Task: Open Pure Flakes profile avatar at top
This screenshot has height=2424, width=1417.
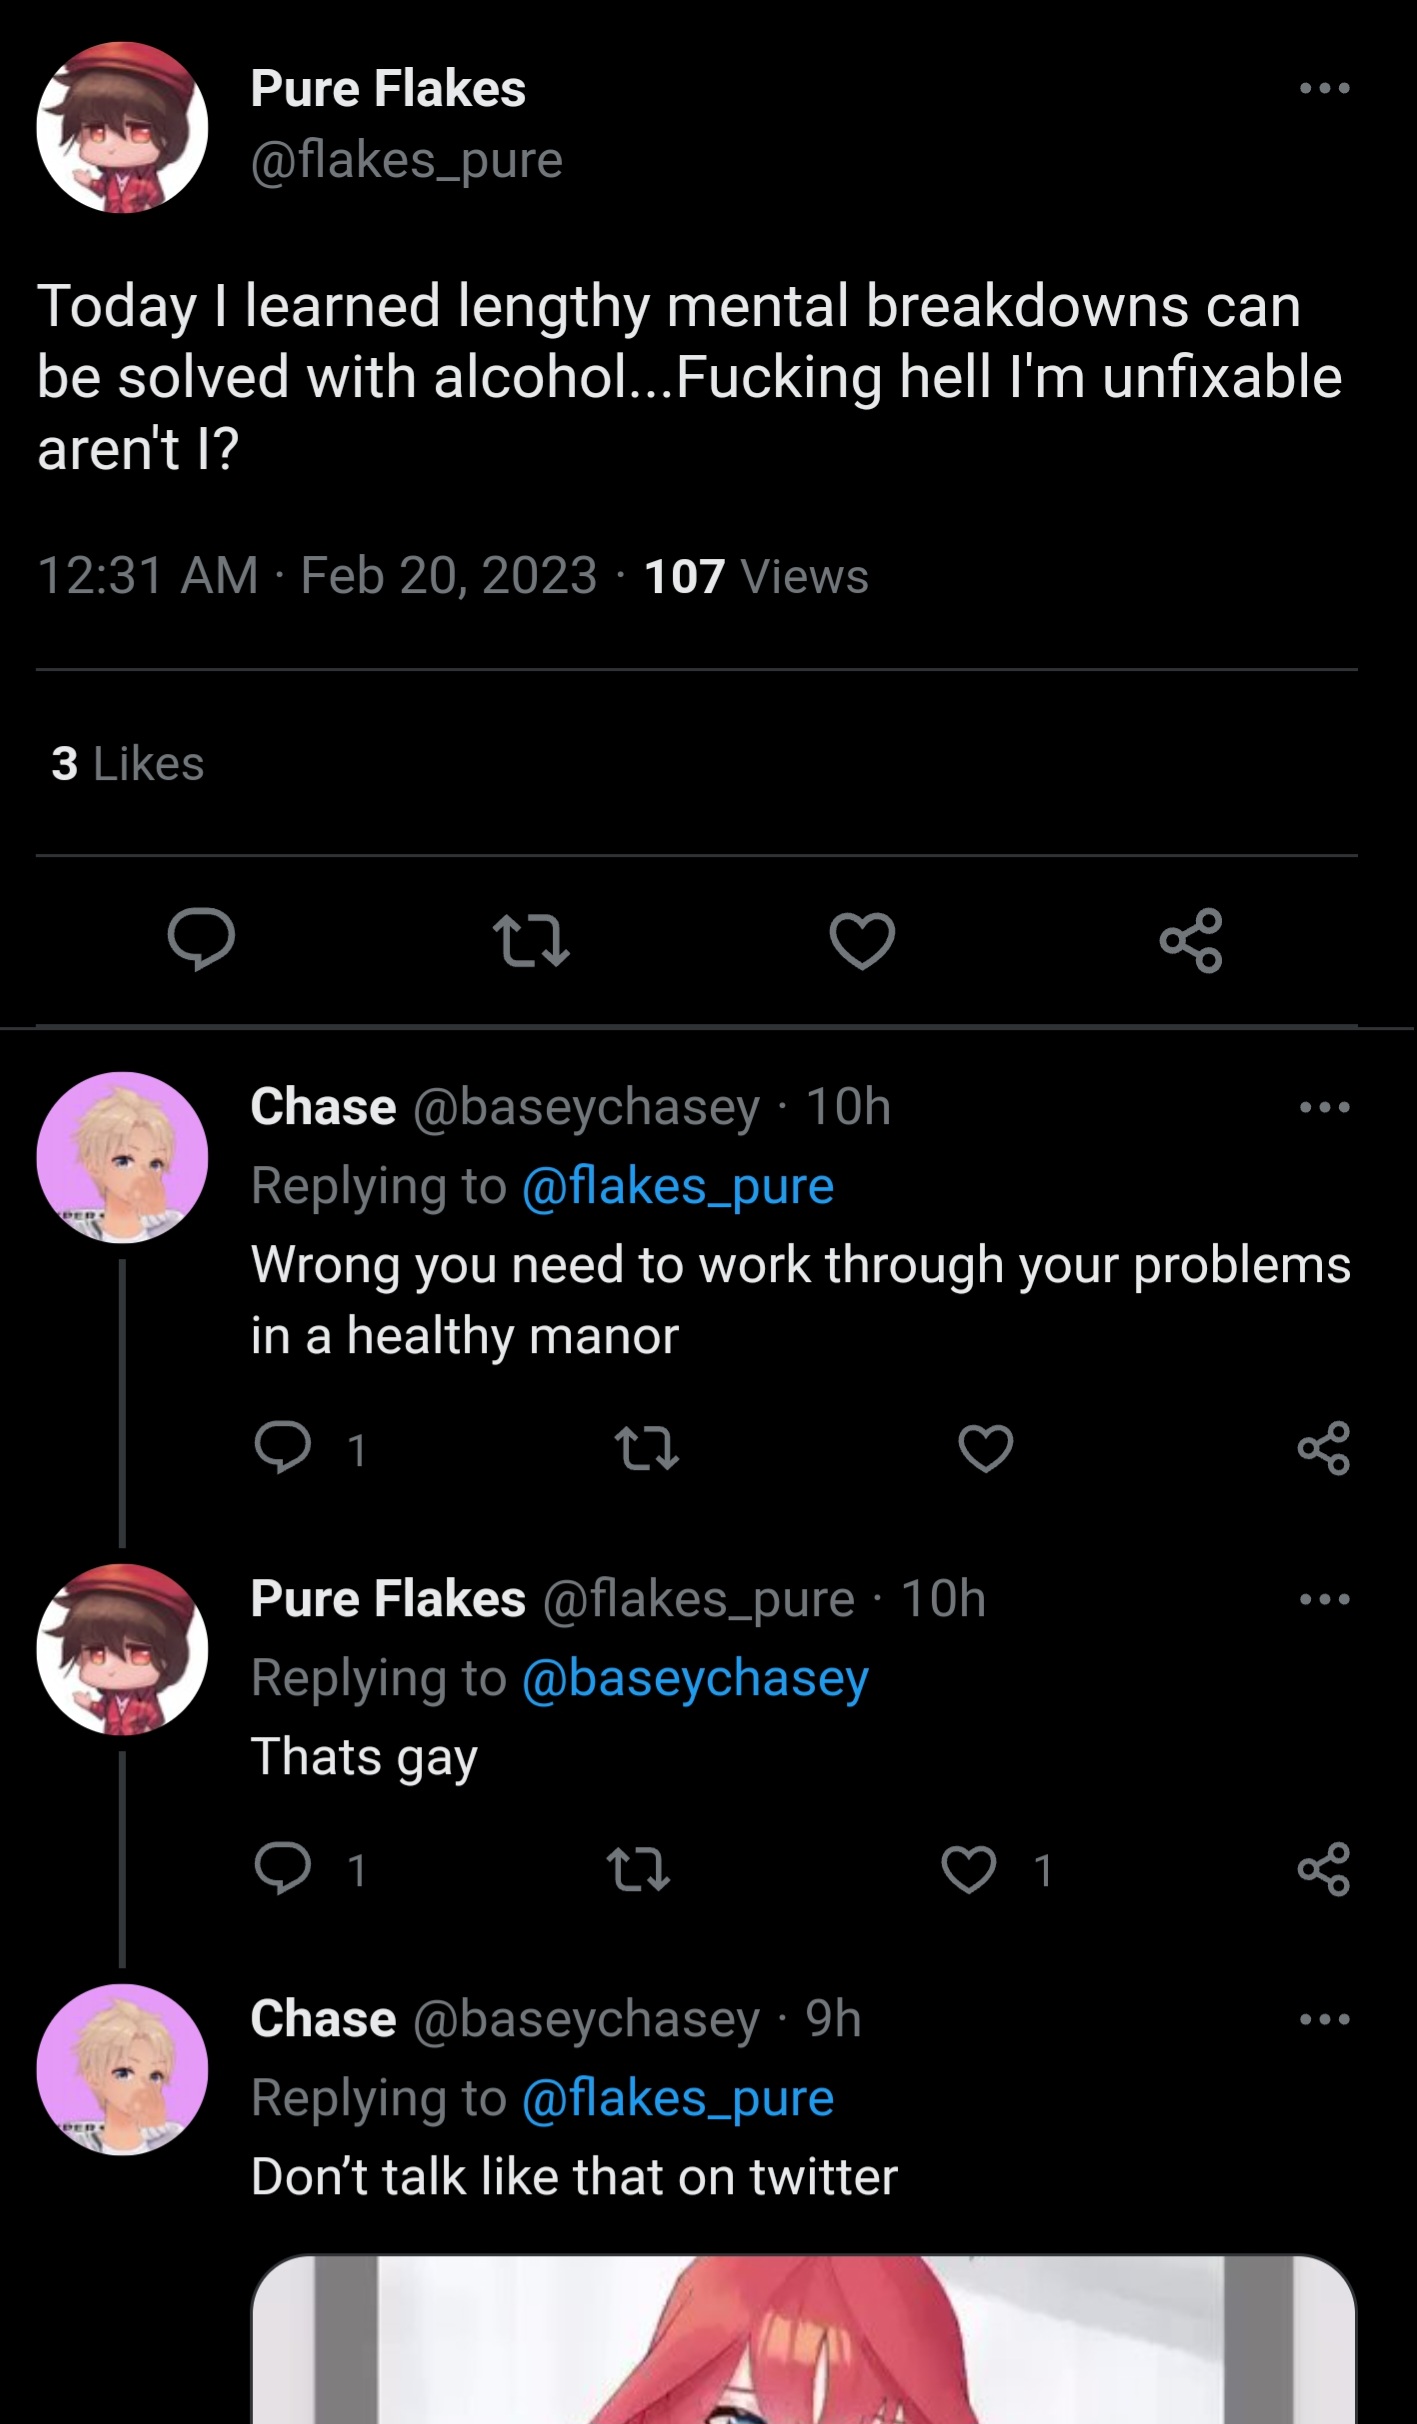Action: pyautogui.click(x=122, y=127)
